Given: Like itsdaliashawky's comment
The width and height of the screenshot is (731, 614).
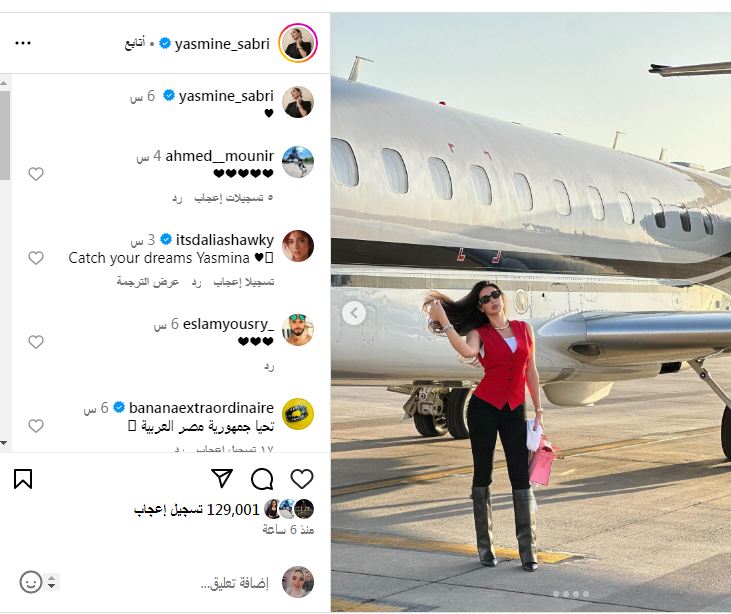Looking at the screenshot, I should (x=36, y=258).
